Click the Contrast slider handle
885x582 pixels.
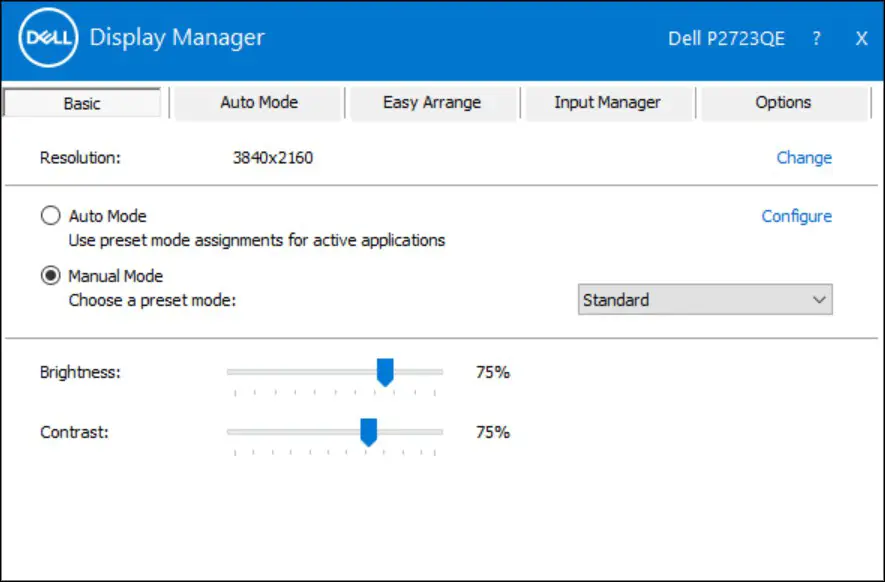[368, 432]
